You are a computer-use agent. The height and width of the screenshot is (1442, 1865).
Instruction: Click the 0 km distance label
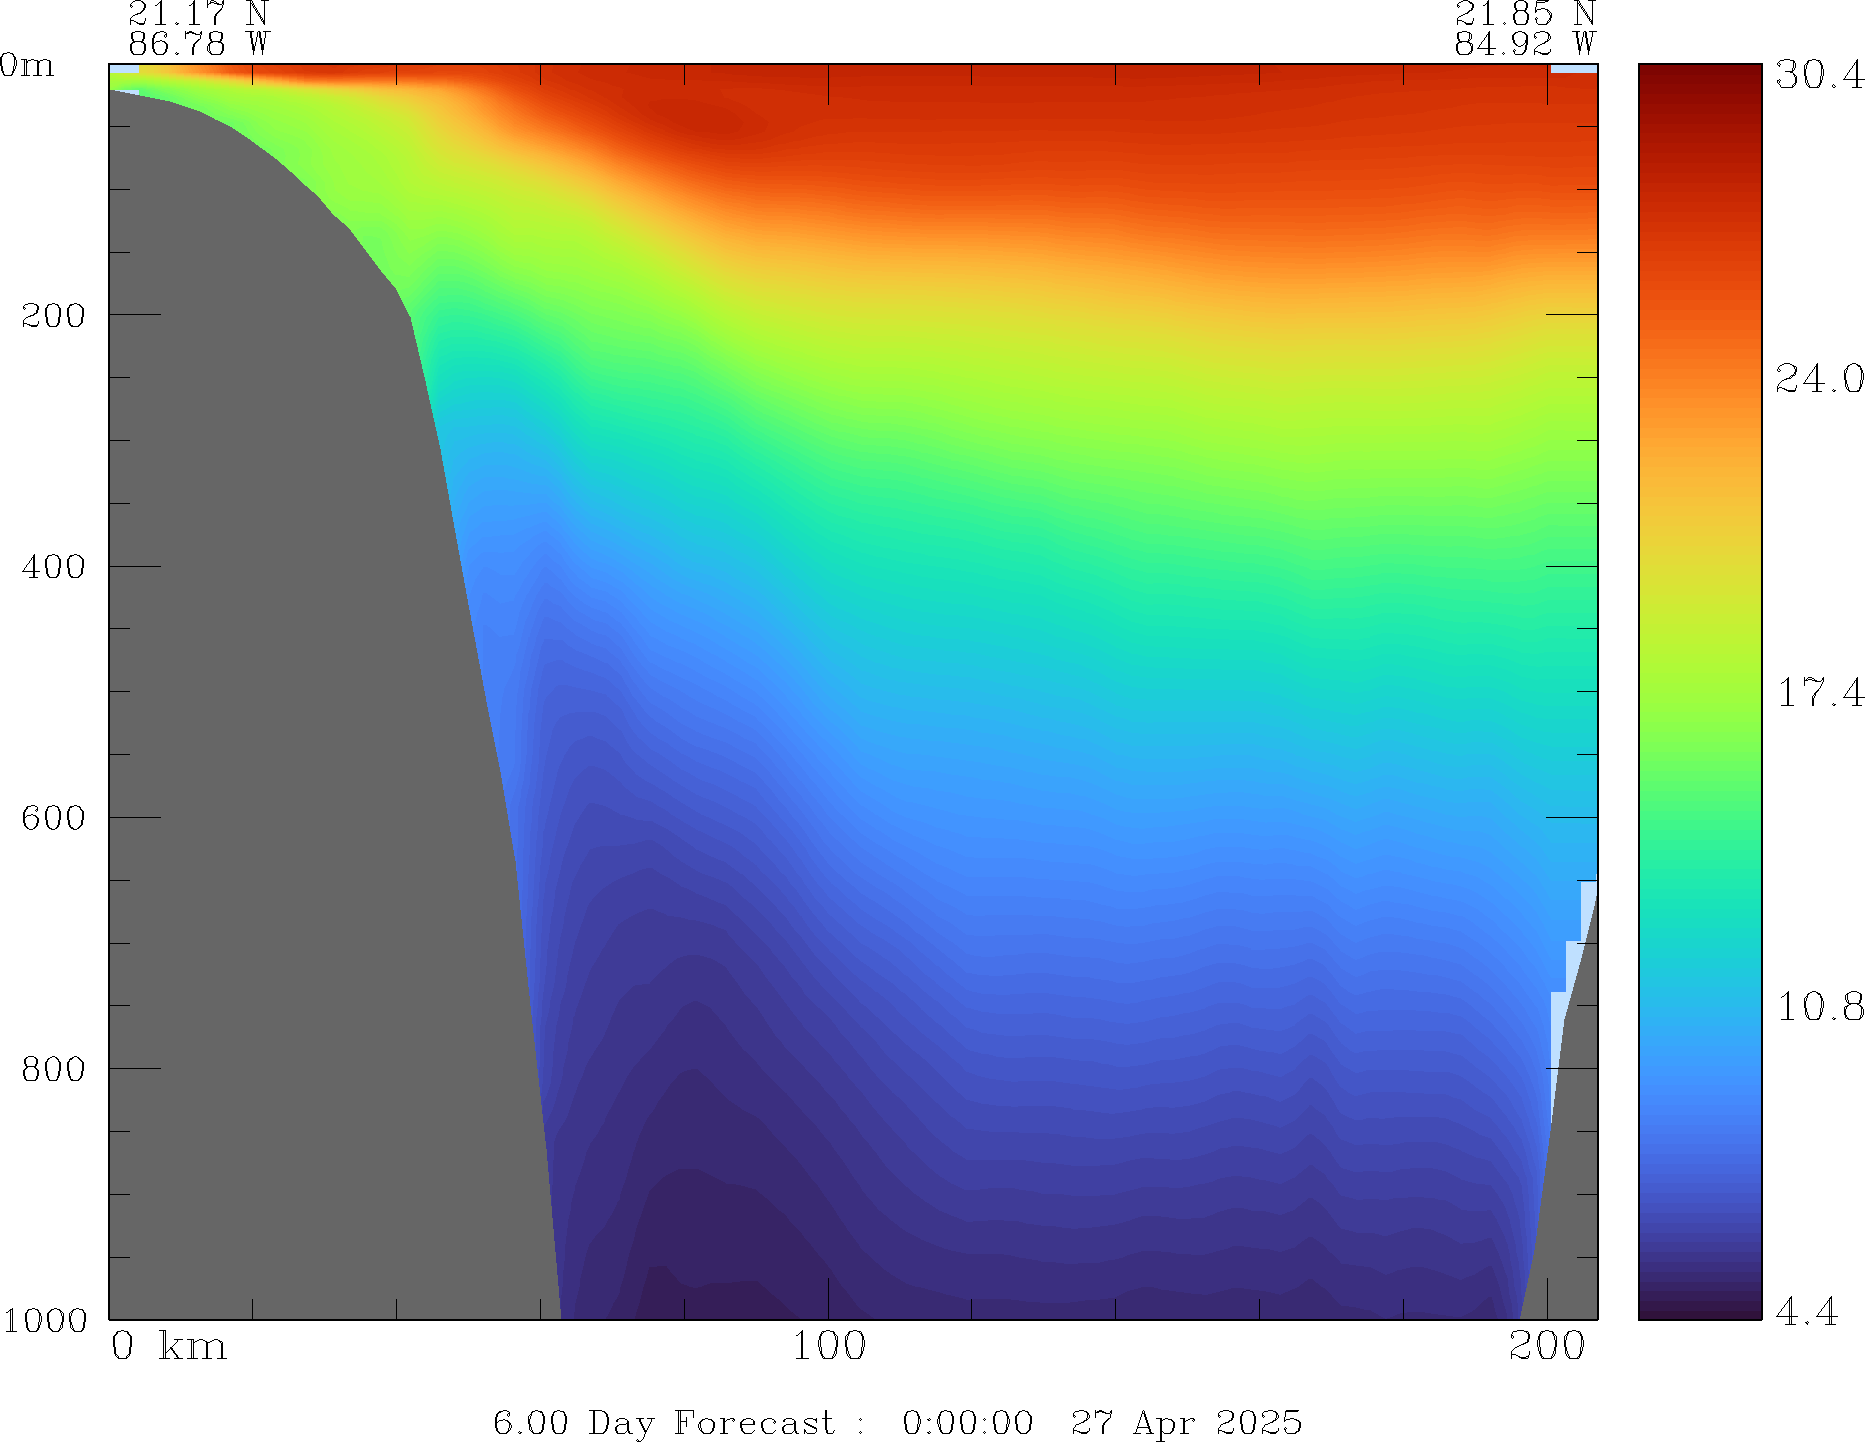169,1346
